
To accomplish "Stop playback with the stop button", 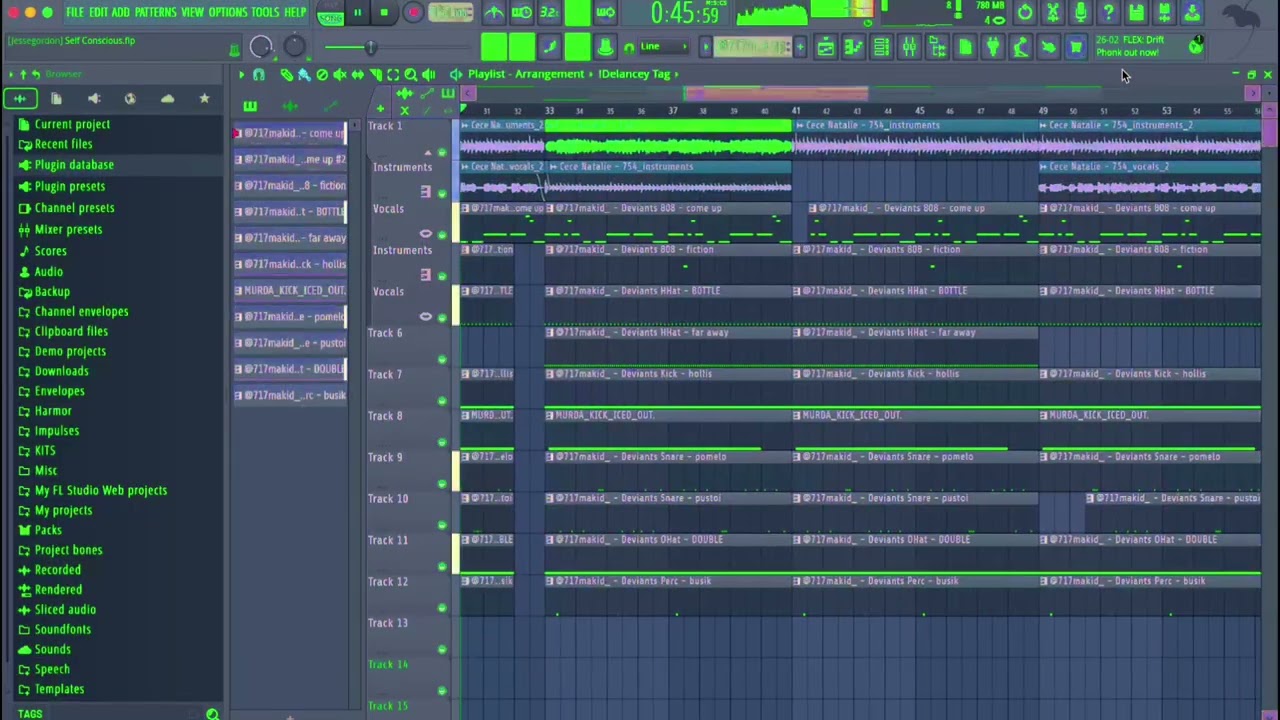I will [384, 13].
